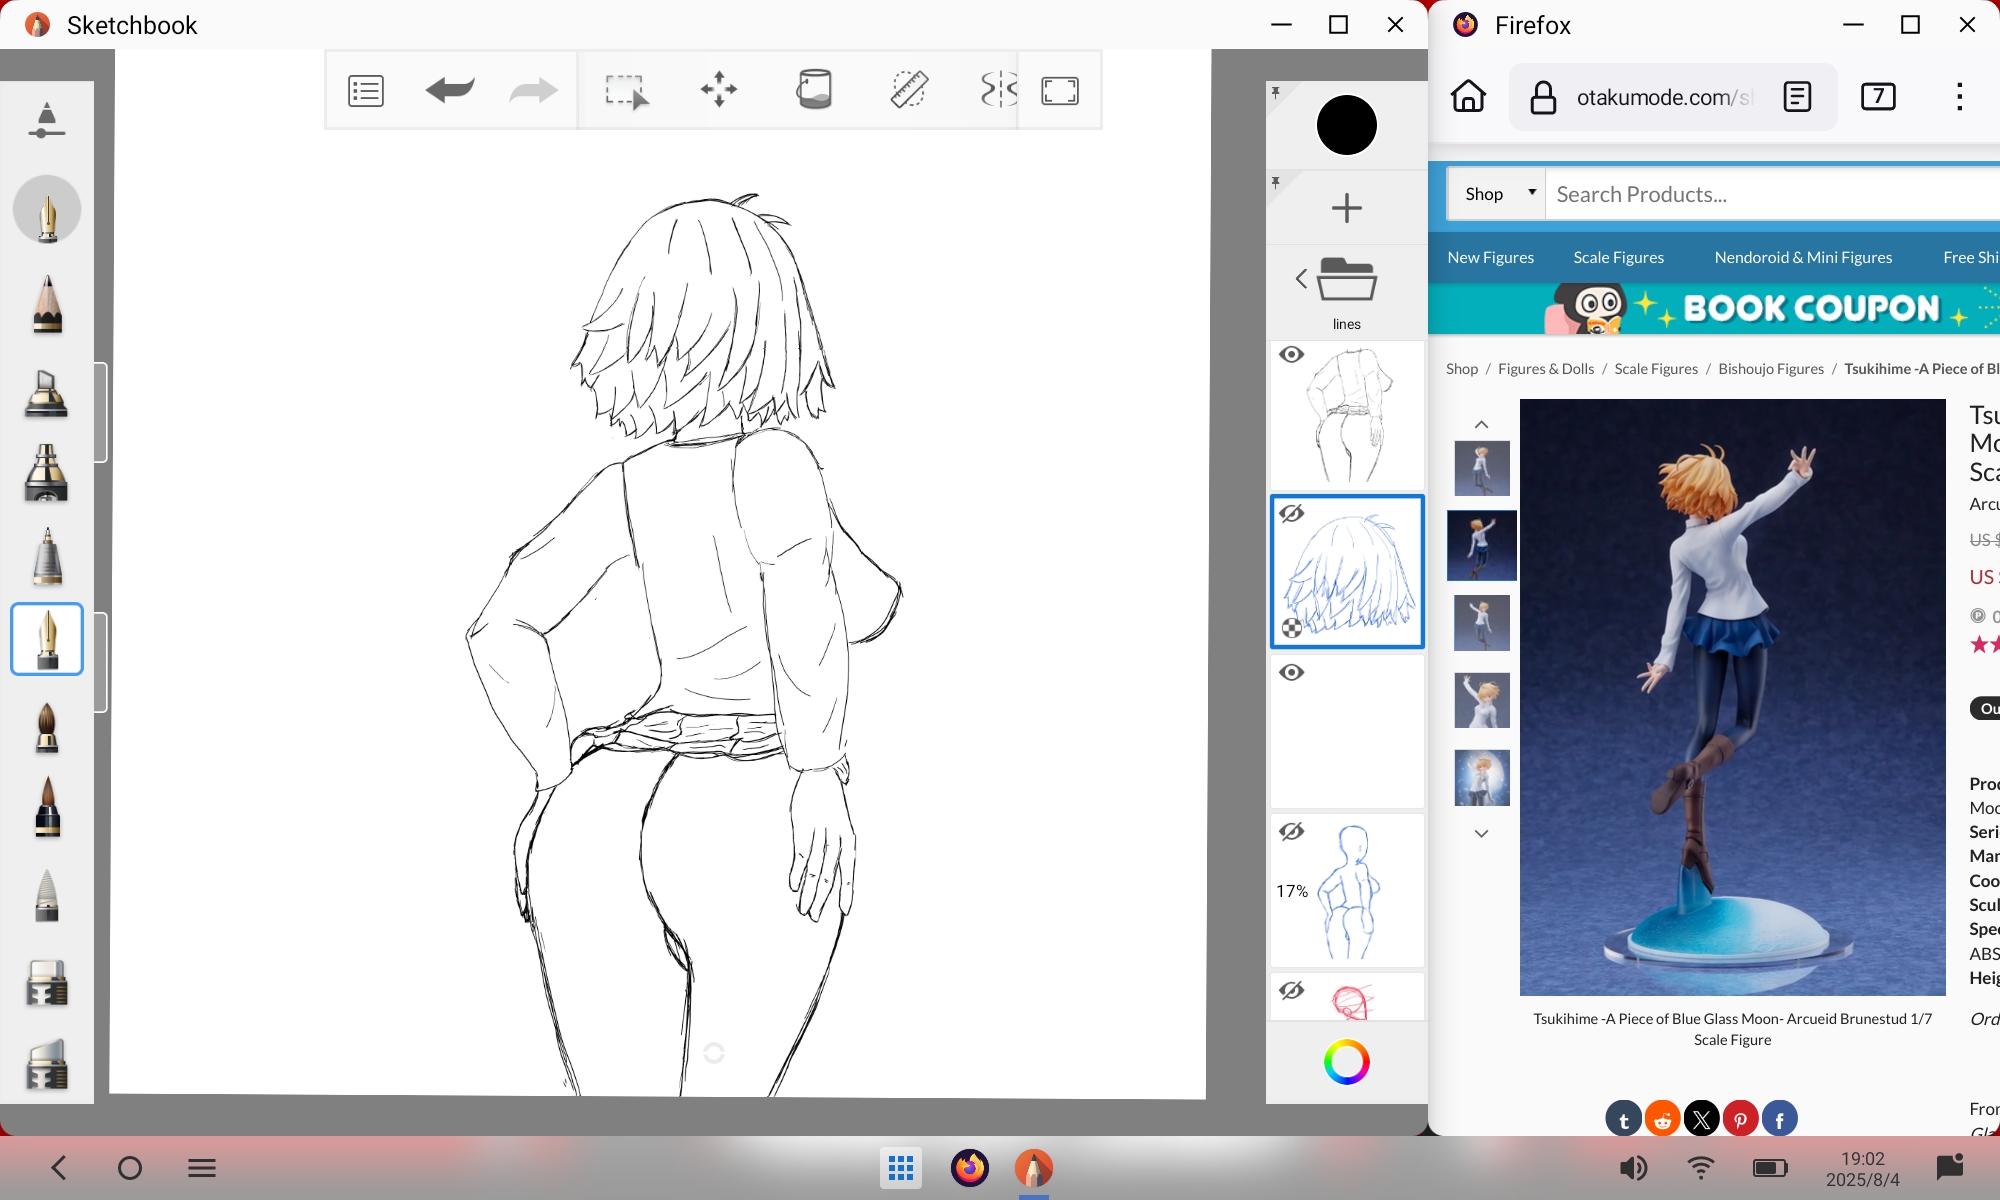Toggle transparency lock on the hair layer

(x=1292, y=628)
